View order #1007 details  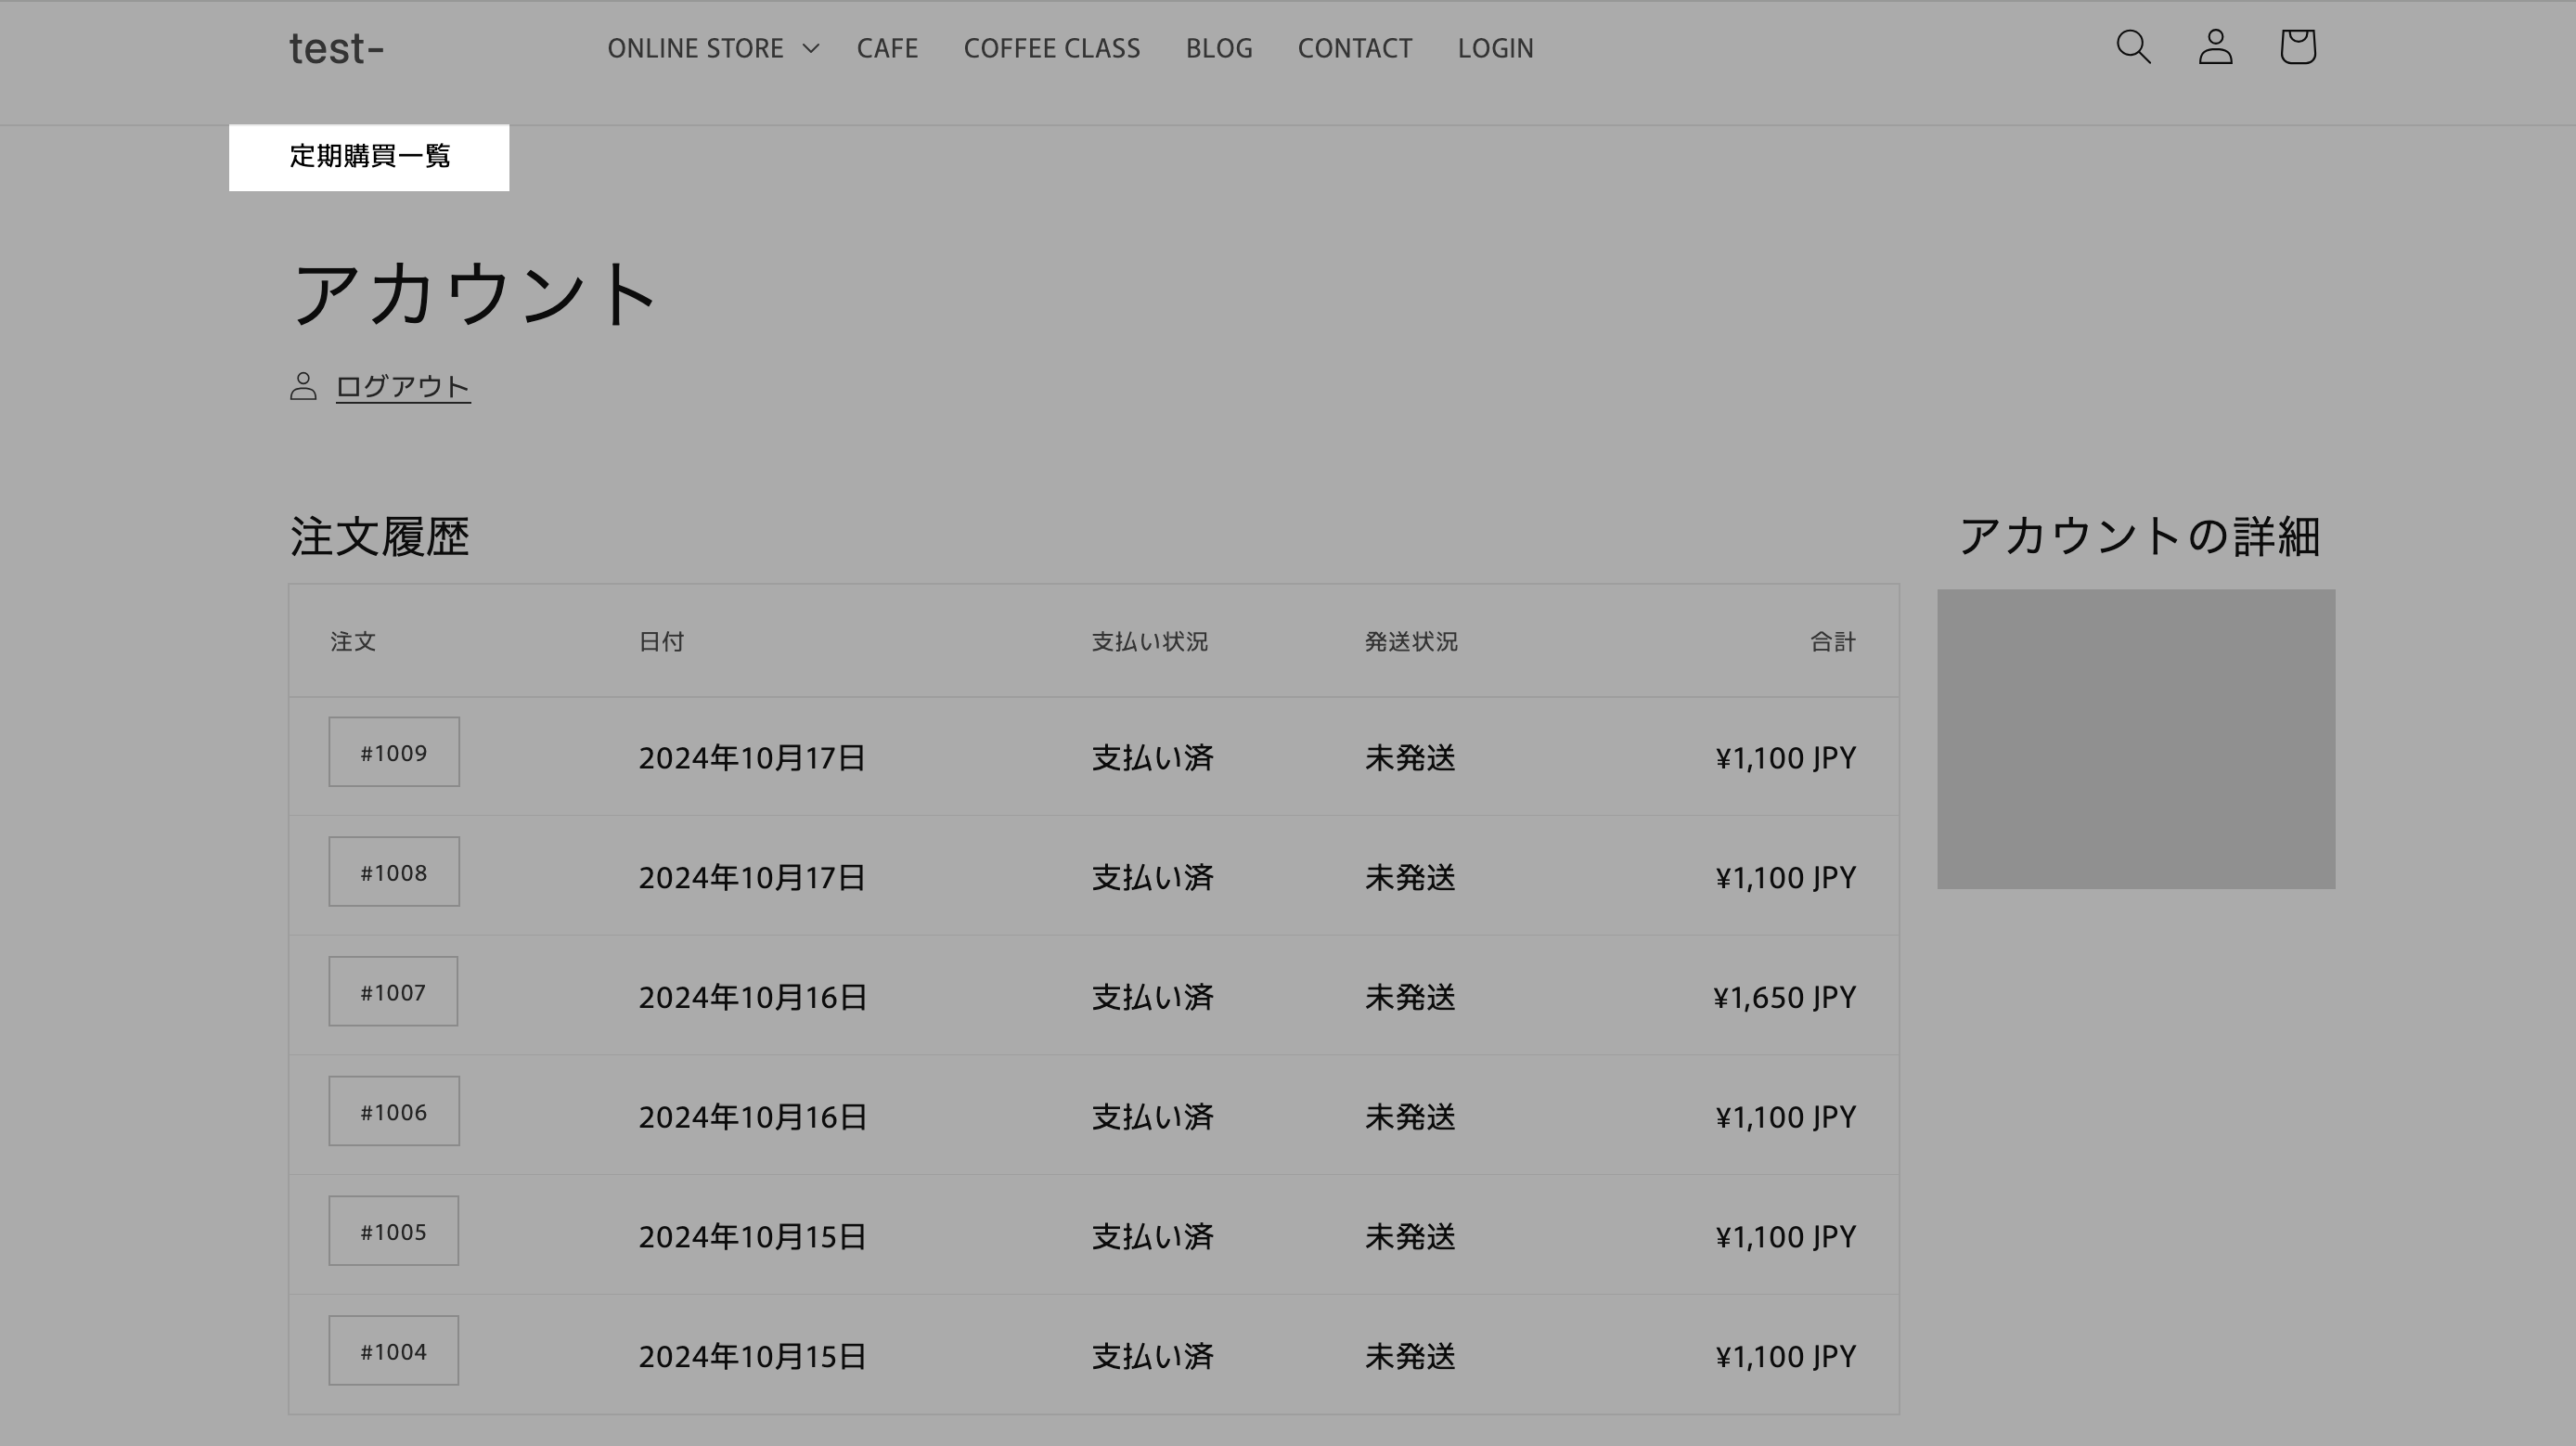click(393, 992)
